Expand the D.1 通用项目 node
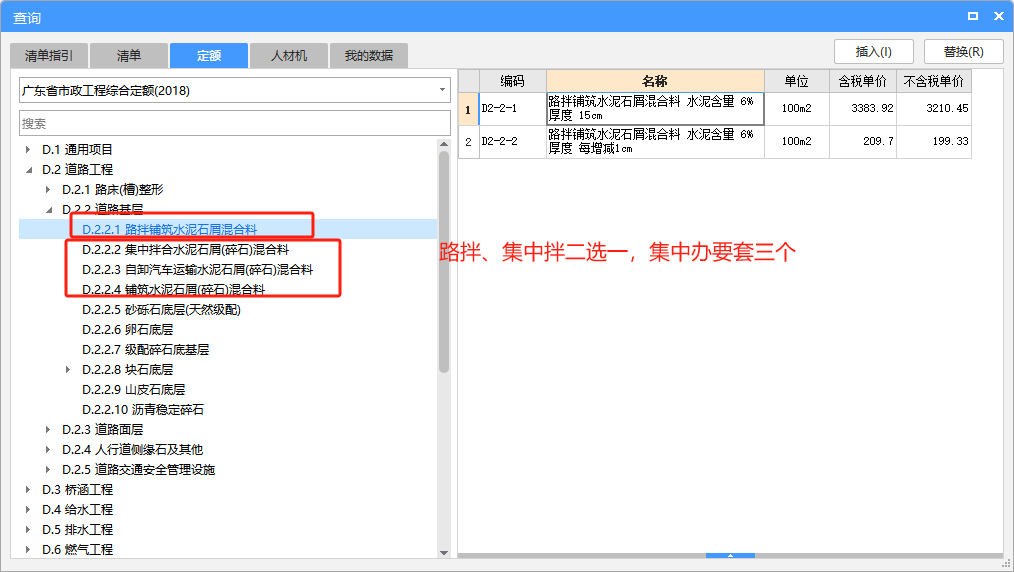Image resolution: width=1014 pixels, height=572 pixels. click(28, 149)
